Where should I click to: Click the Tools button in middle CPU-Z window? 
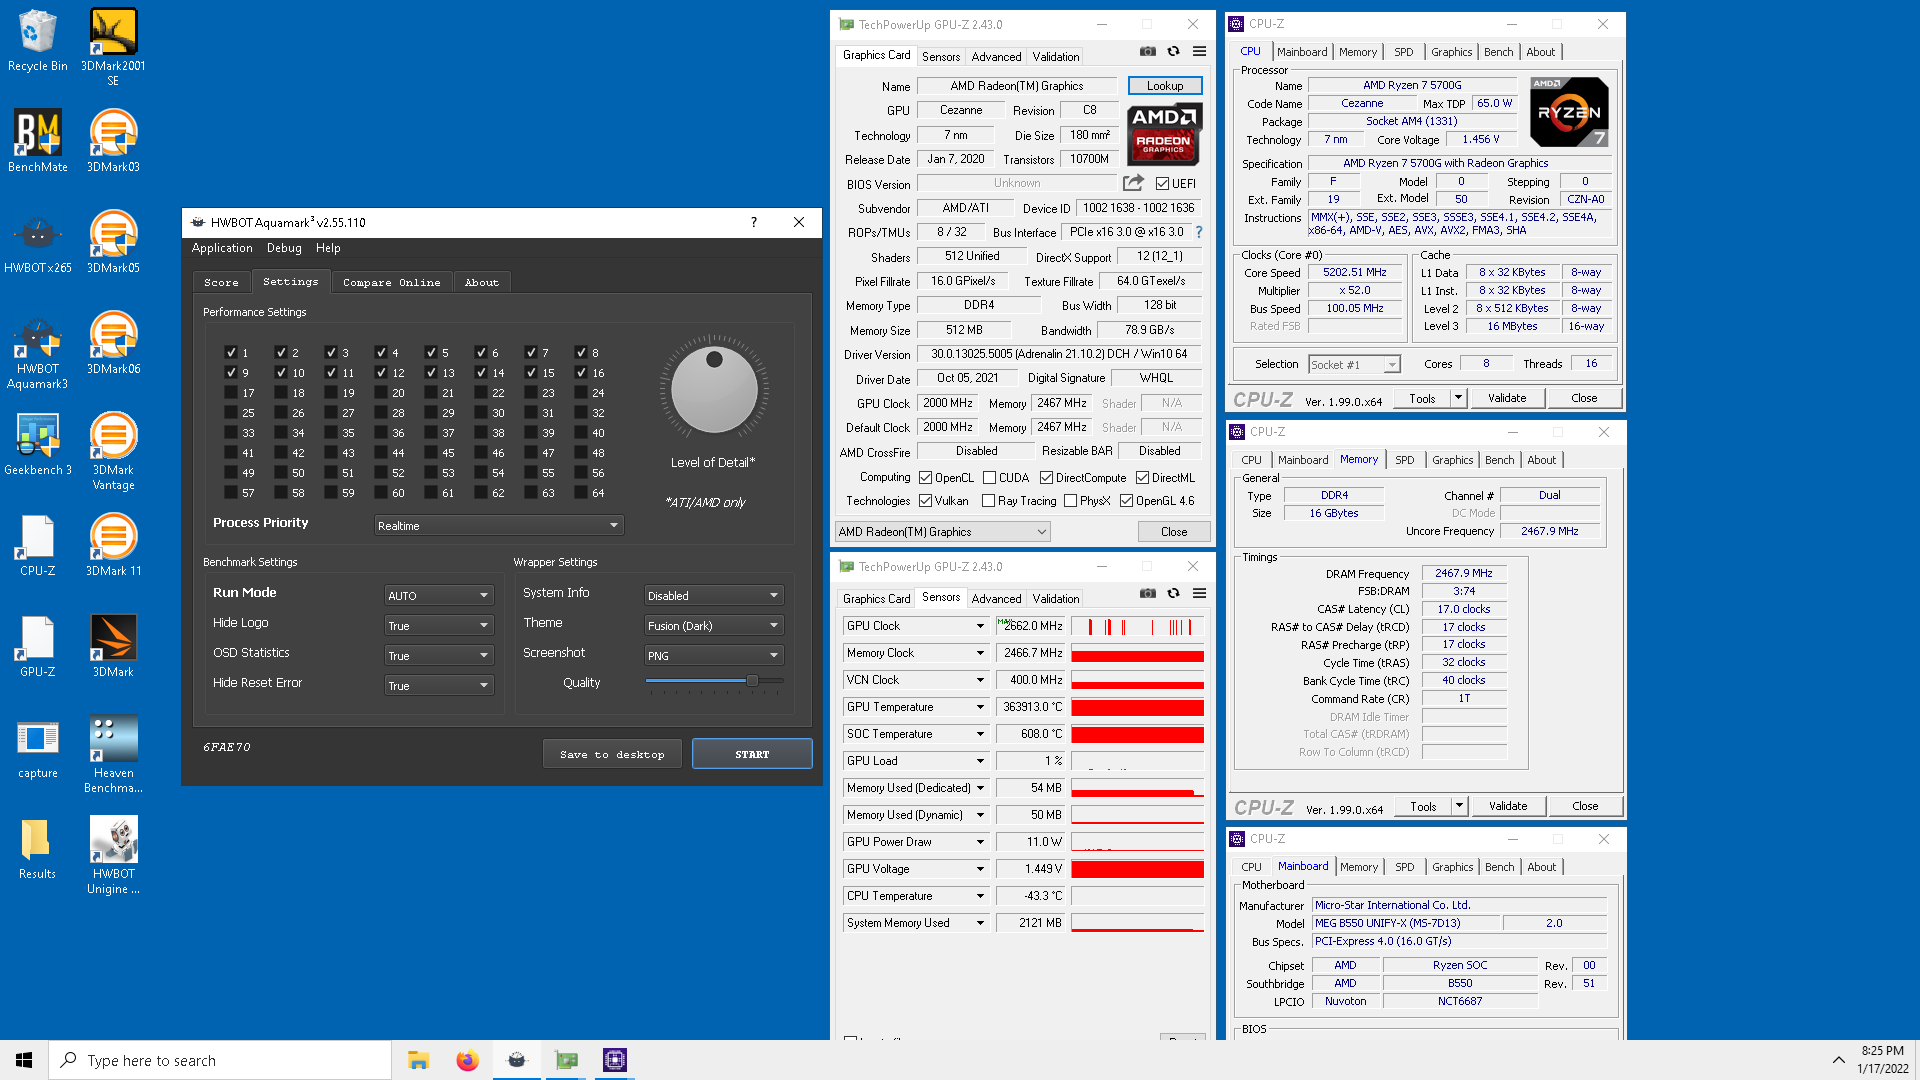click(x=1423, y=806)
